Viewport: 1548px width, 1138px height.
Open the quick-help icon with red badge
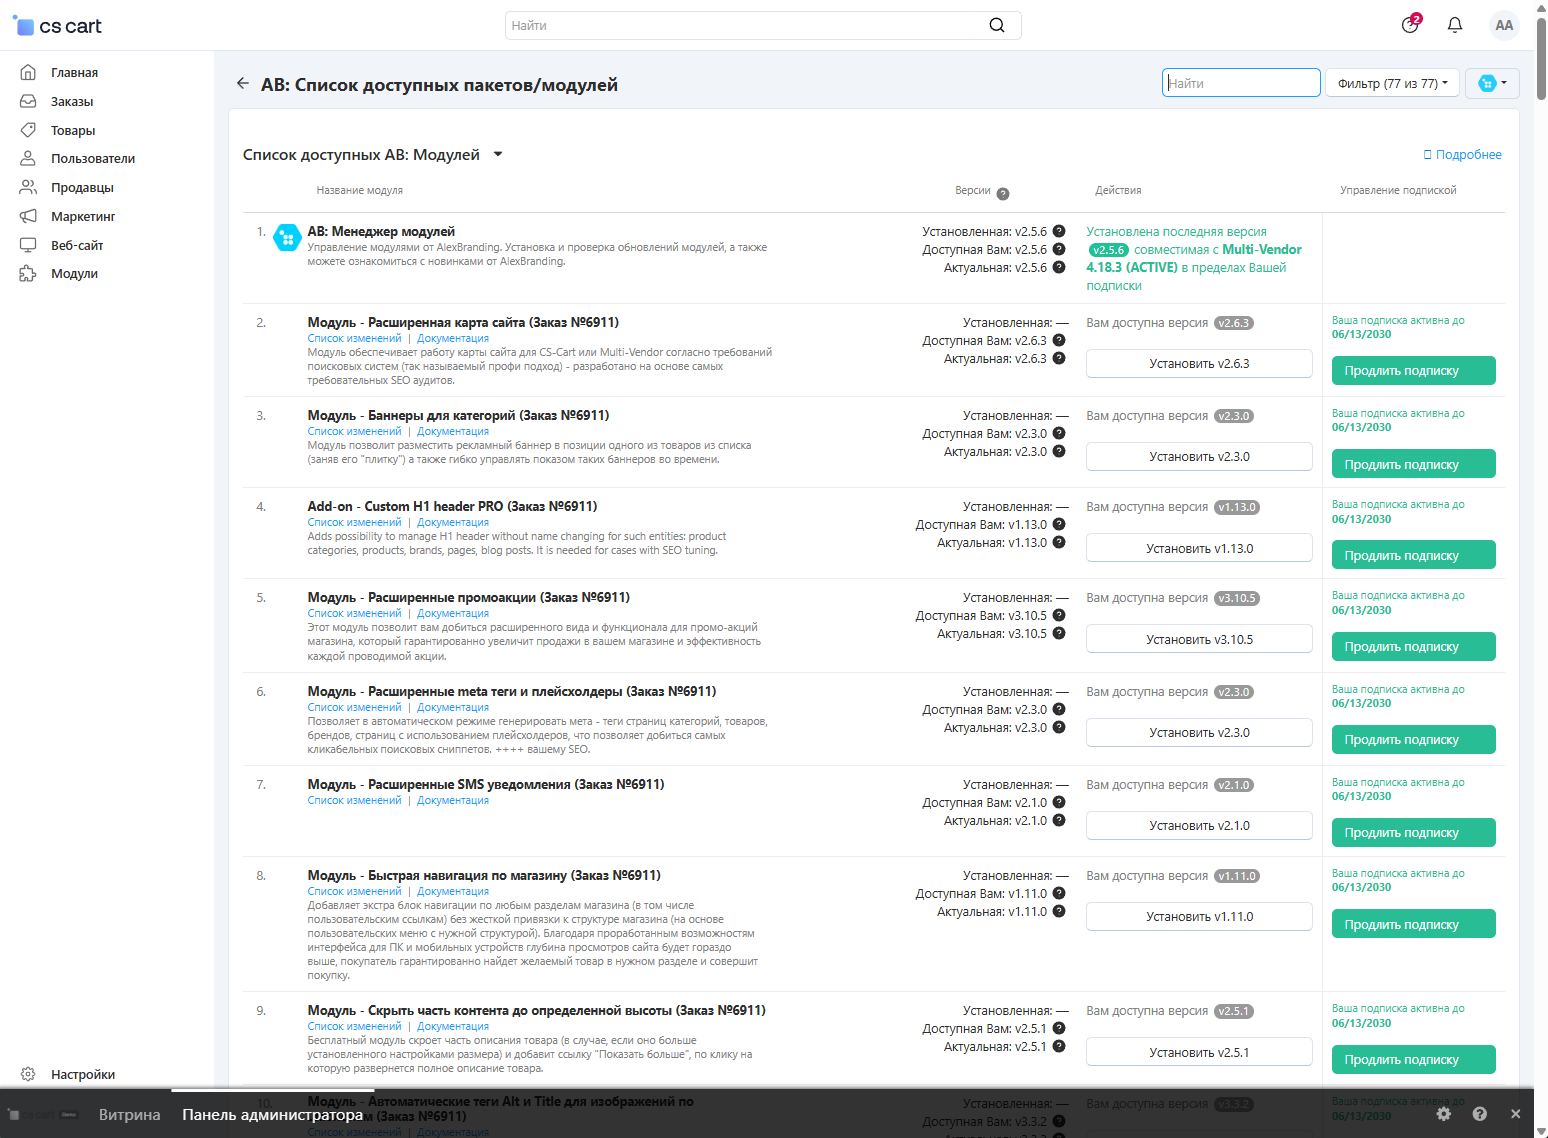[x=1411, y=24]
